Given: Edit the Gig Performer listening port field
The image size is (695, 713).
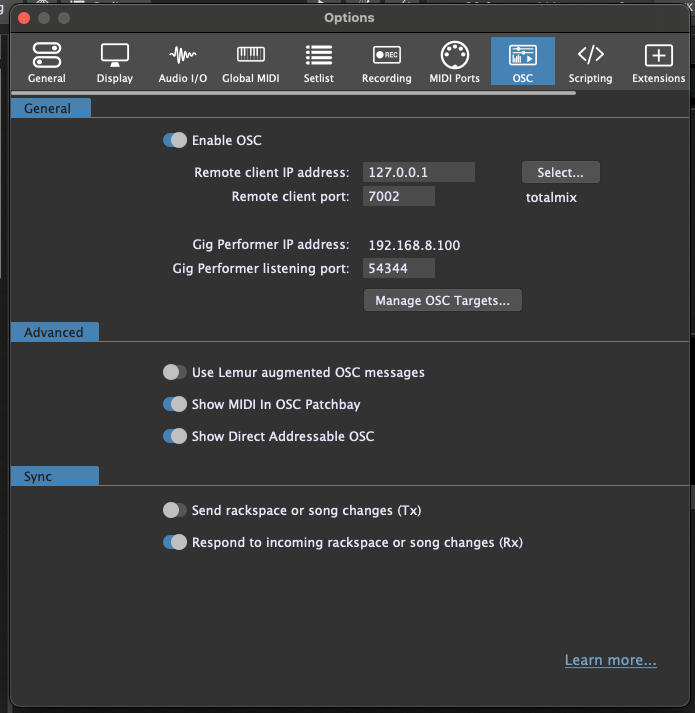Looking at the screenshot, I should [399, 268].
